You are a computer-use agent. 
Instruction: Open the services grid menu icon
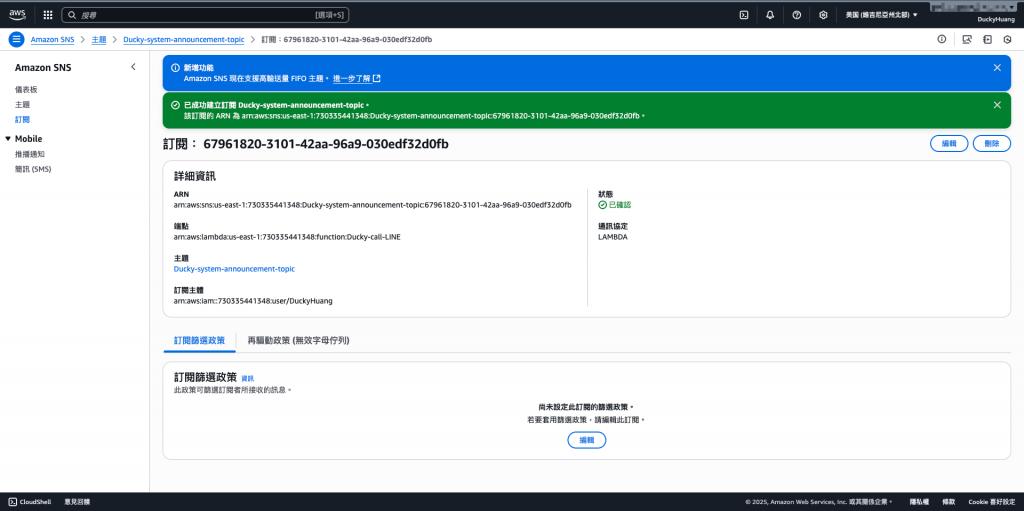[48, 14]
